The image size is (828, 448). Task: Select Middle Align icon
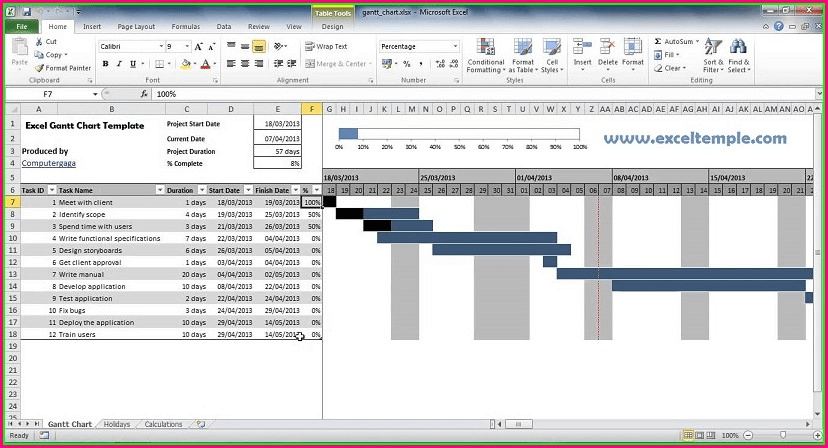(x=244, y=46)
